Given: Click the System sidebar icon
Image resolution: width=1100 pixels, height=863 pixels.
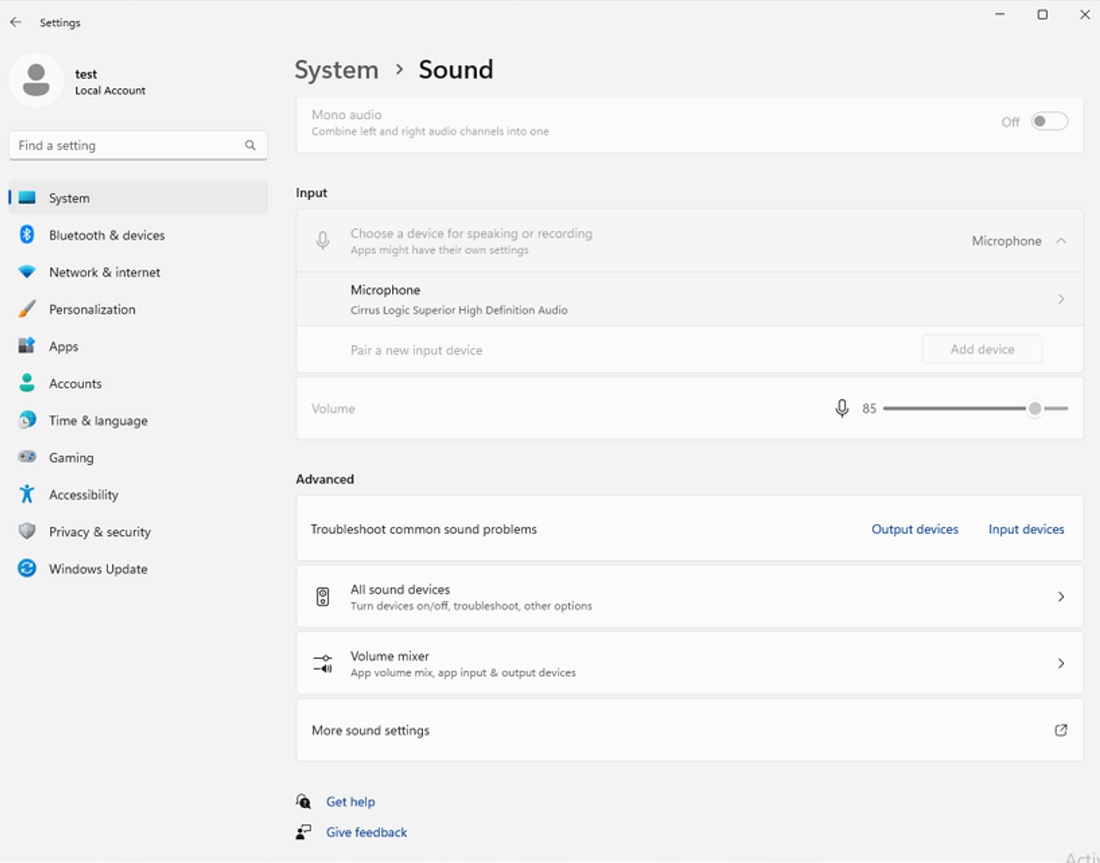Looking at the screenshot, I should [x=27, y=198].
